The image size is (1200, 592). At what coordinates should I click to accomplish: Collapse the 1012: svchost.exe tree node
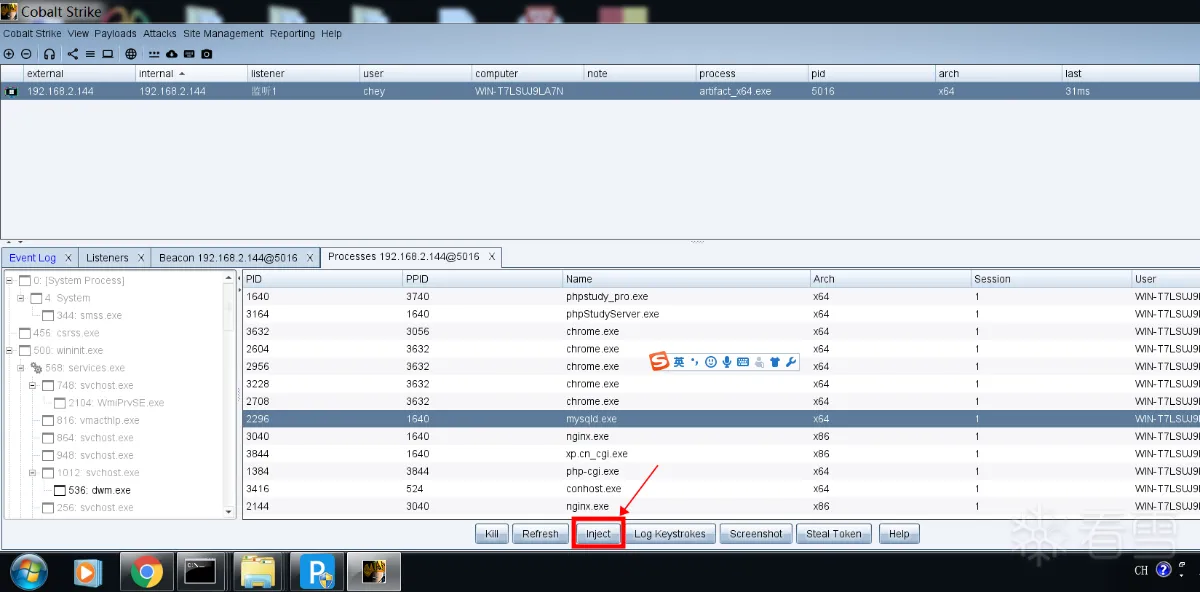pyautogui.click(x=33, y=473)
